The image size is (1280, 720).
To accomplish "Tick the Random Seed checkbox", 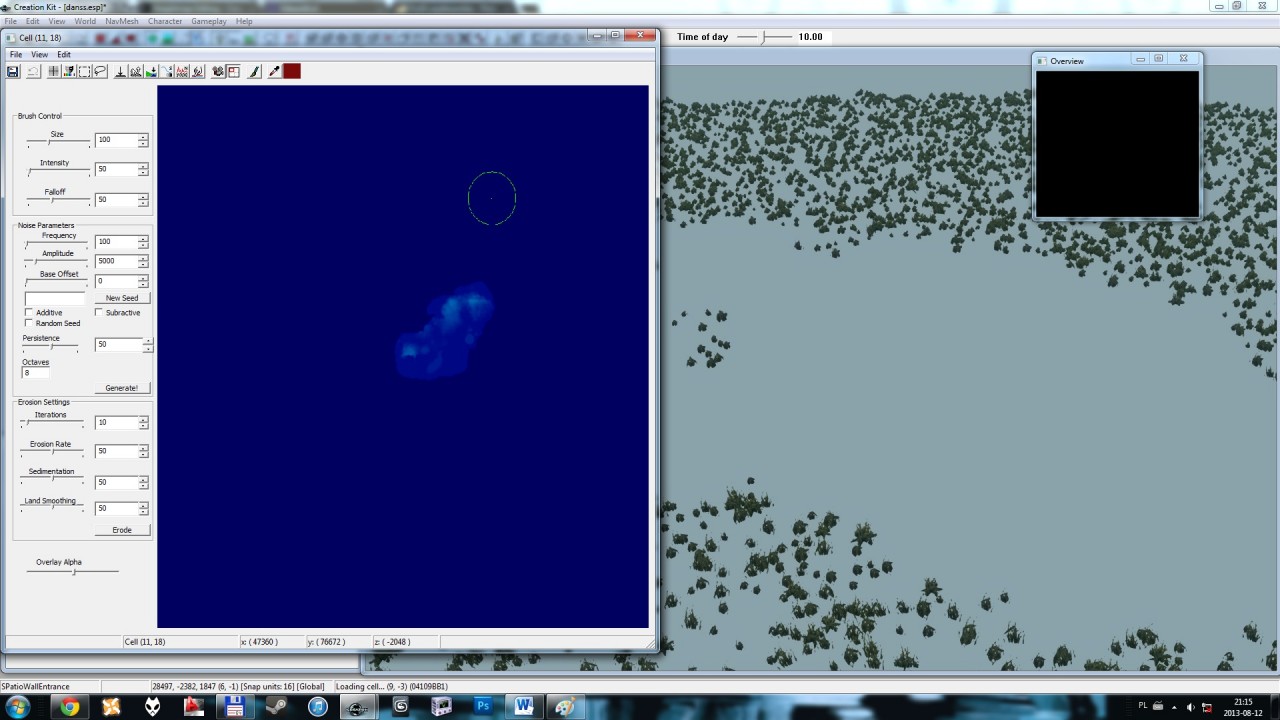I will click(29, 324).
